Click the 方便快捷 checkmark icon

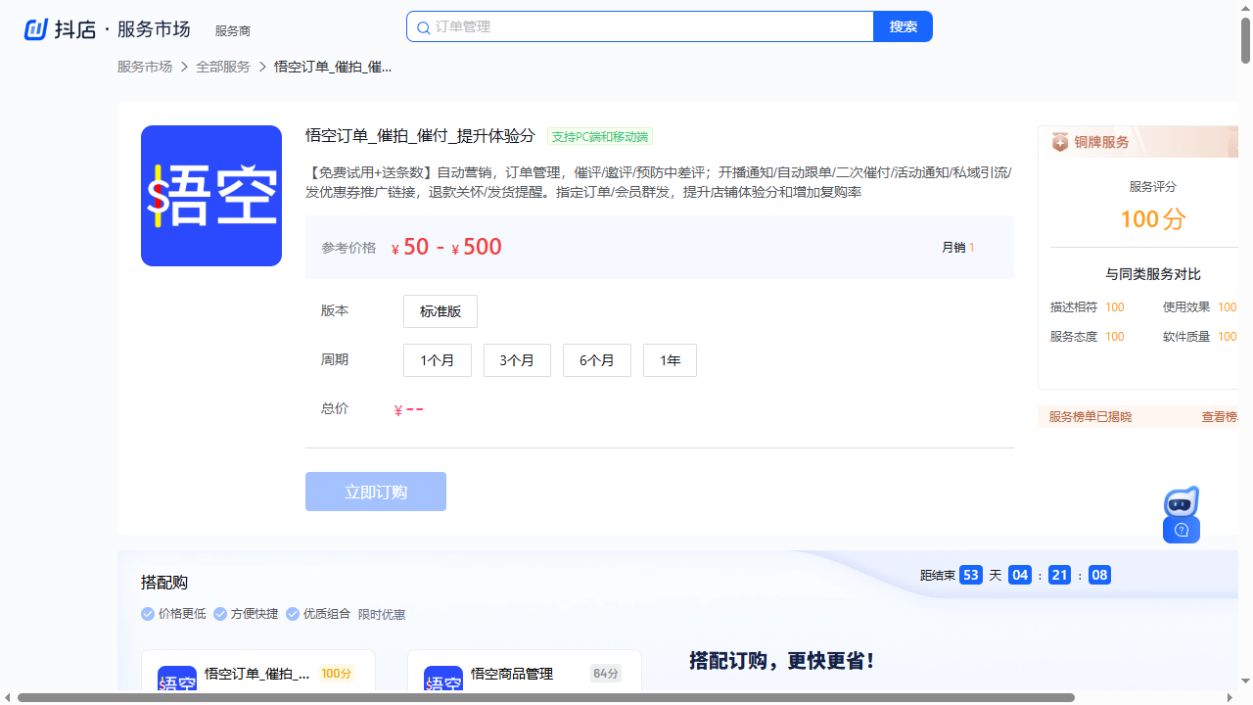(220, 614)
